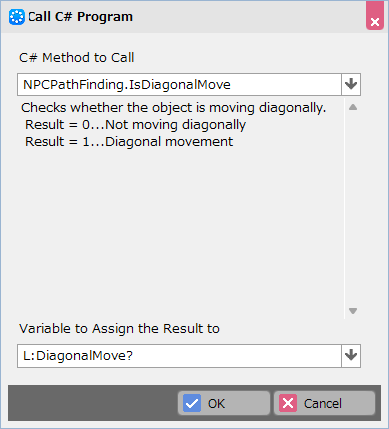
Task: Click the "Call C# Program" title text
Action: coord(80,17)
